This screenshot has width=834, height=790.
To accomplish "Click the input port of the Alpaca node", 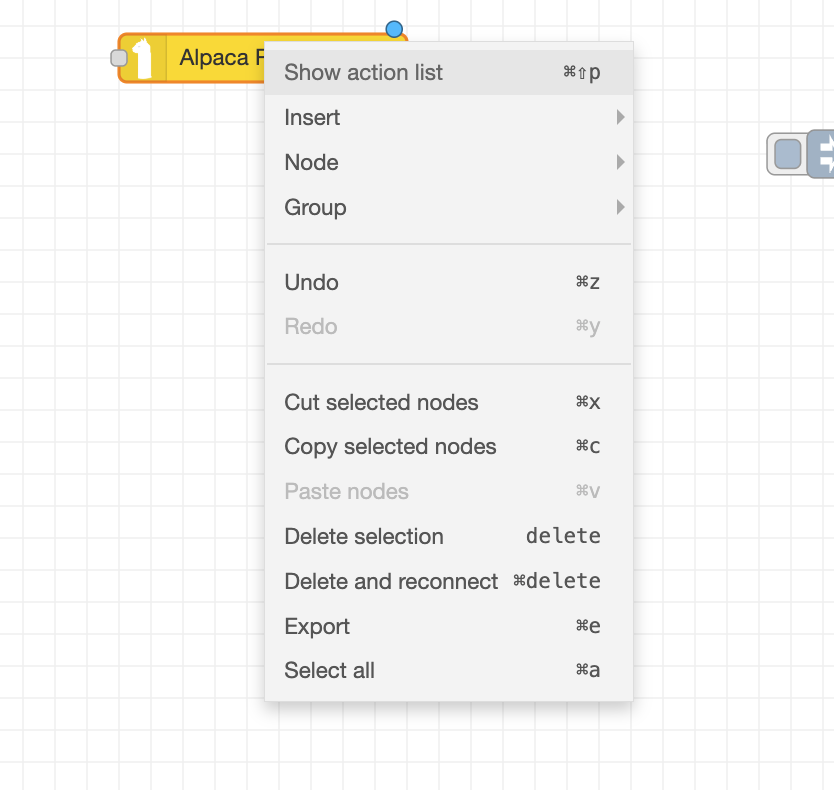I will [x=119, y=58].
